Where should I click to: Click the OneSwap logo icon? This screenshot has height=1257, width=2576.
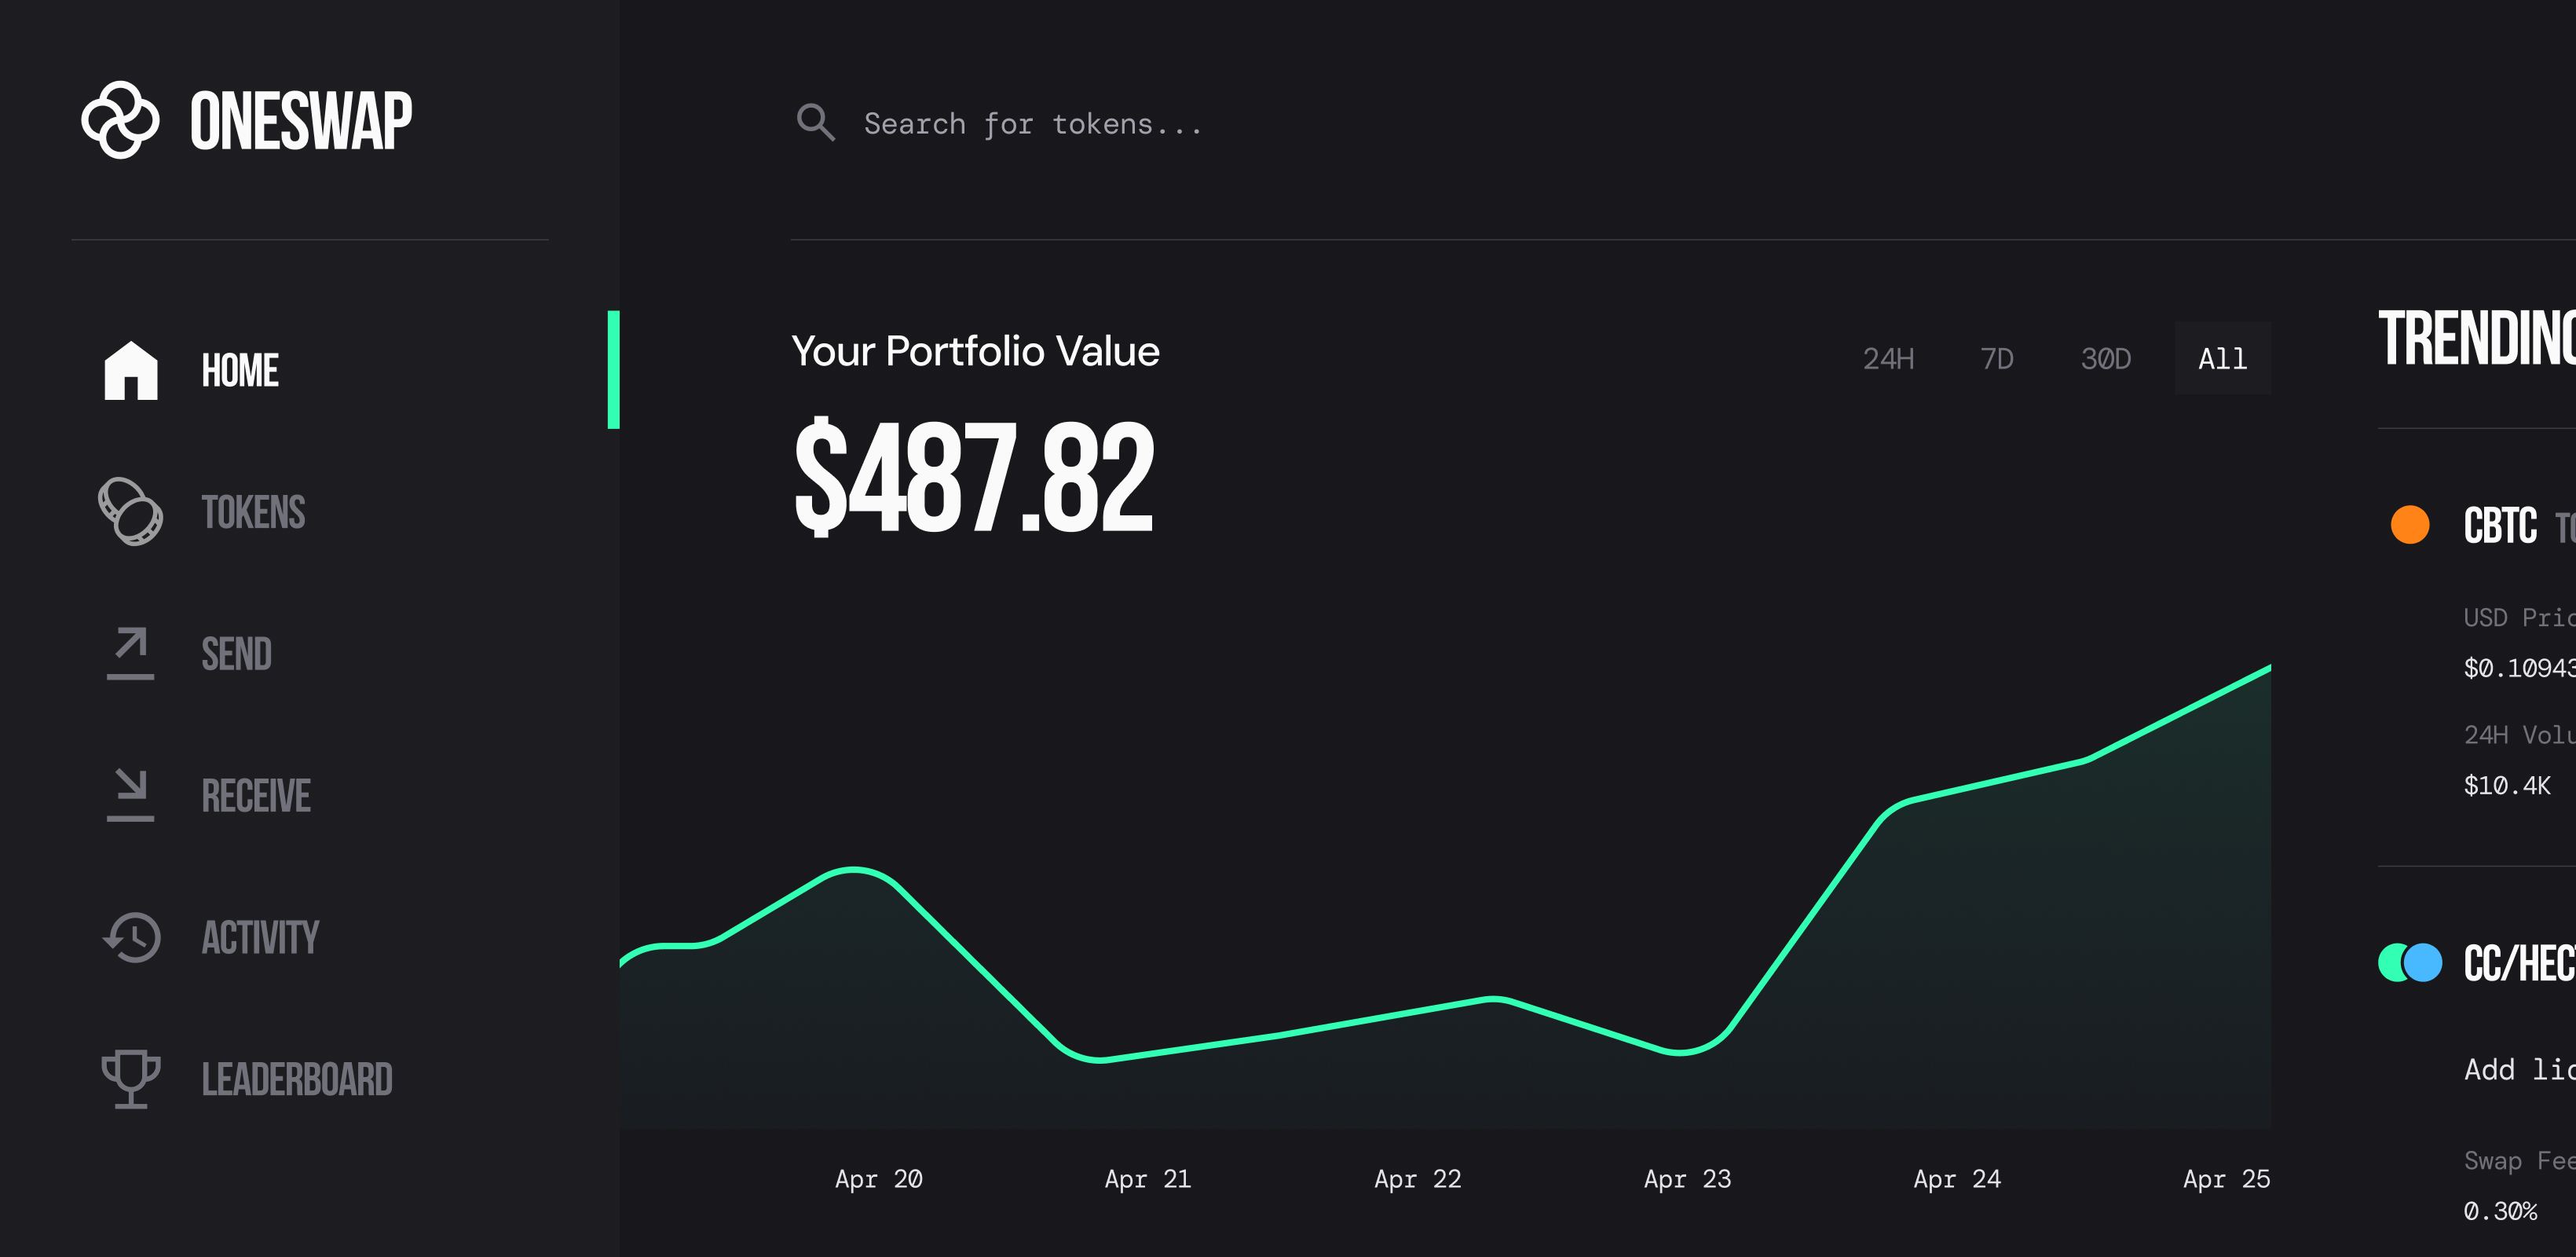(120, 120)
